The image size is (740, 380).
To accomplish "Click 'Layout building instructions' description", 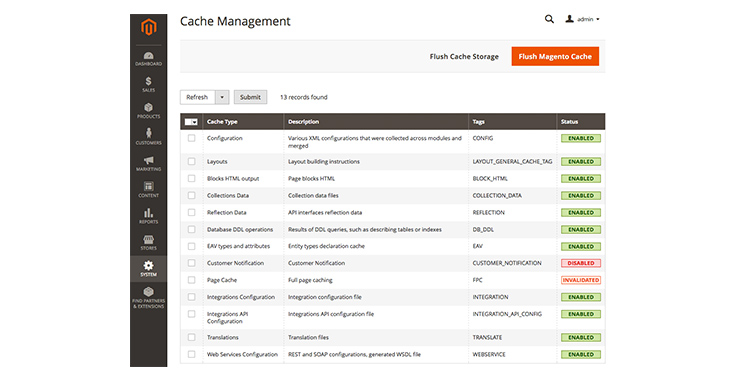I will (x=324, y=161).
